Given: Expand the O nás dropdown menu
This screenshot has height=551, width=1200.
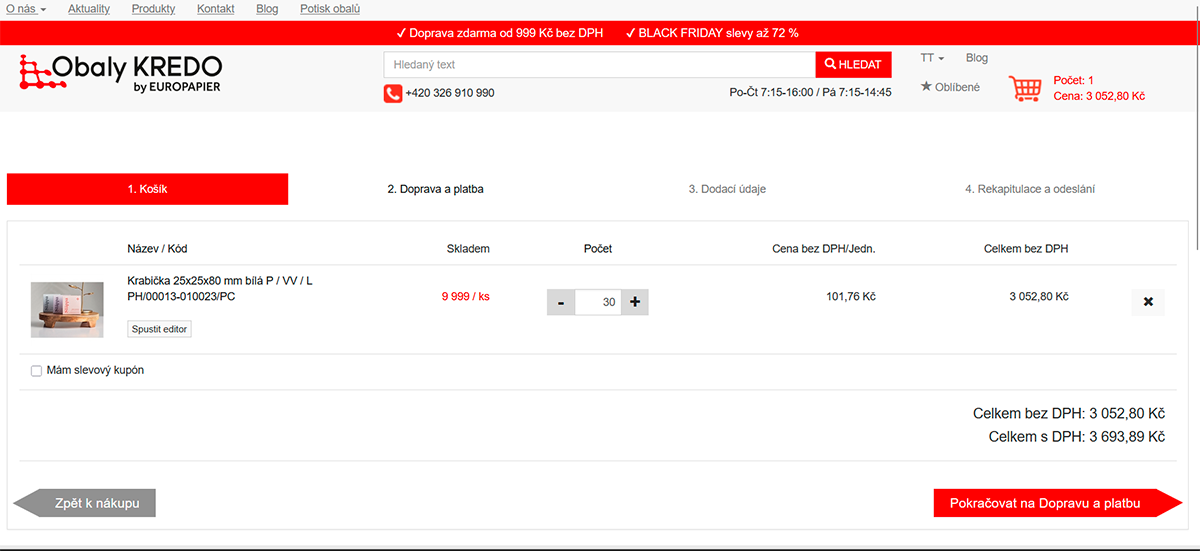Looking at the screenshot, I should point(26,9).
